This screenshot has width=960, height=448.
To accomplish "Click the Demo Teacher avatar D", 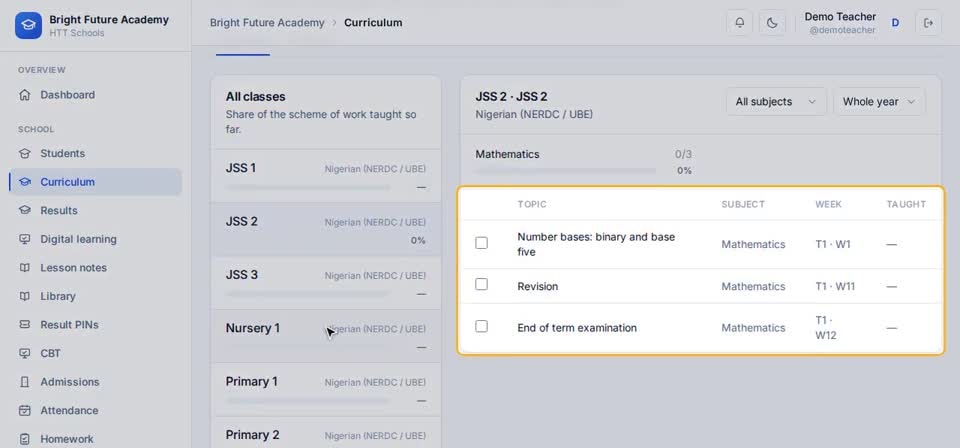I will point(895,23).
